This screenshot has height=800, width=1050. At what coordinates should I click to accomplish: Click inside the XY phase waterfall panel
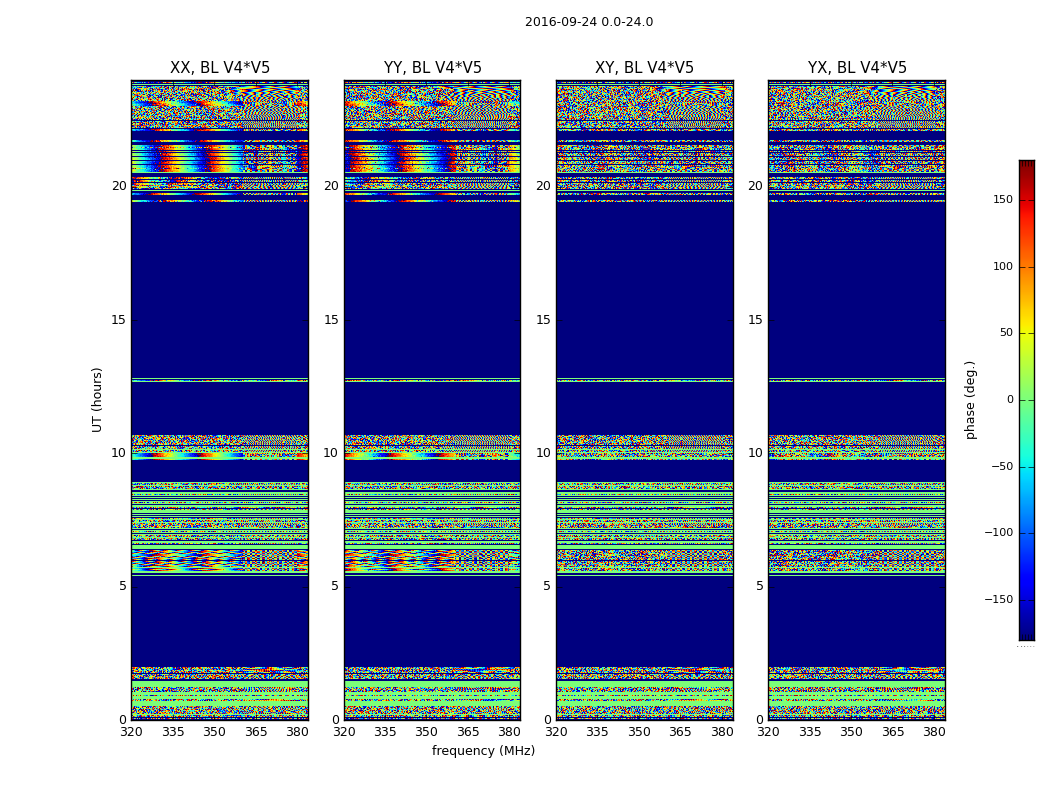pos(644,300)
